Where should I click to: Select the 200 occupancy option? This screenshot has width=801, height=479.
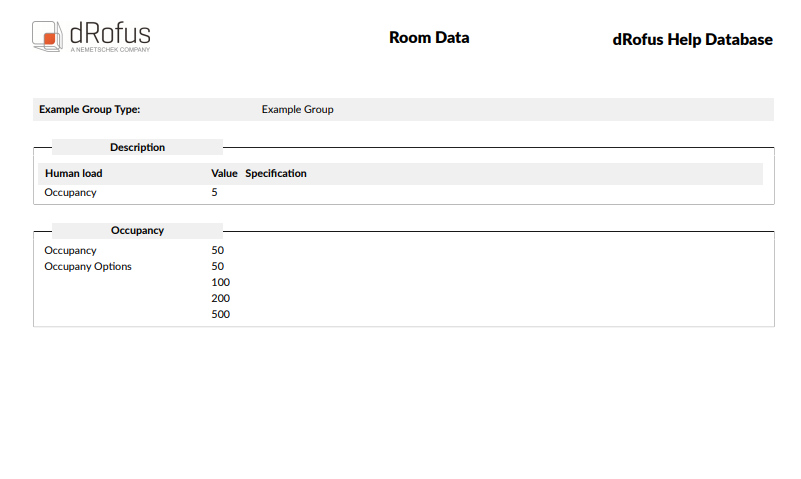221,298
